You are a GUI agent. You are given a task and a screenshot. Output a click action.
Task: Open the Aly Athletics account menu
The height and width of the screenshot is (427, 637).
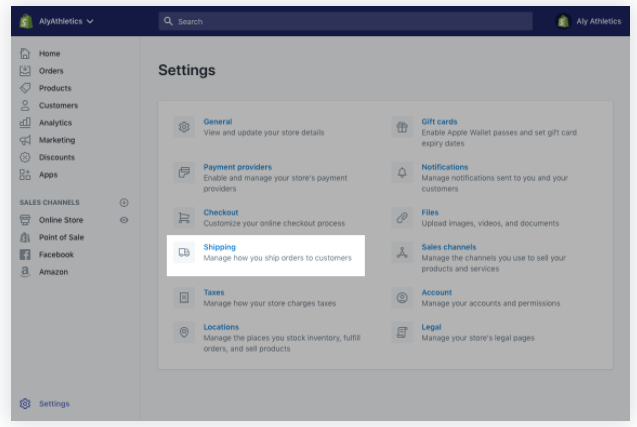click(589, 21)
